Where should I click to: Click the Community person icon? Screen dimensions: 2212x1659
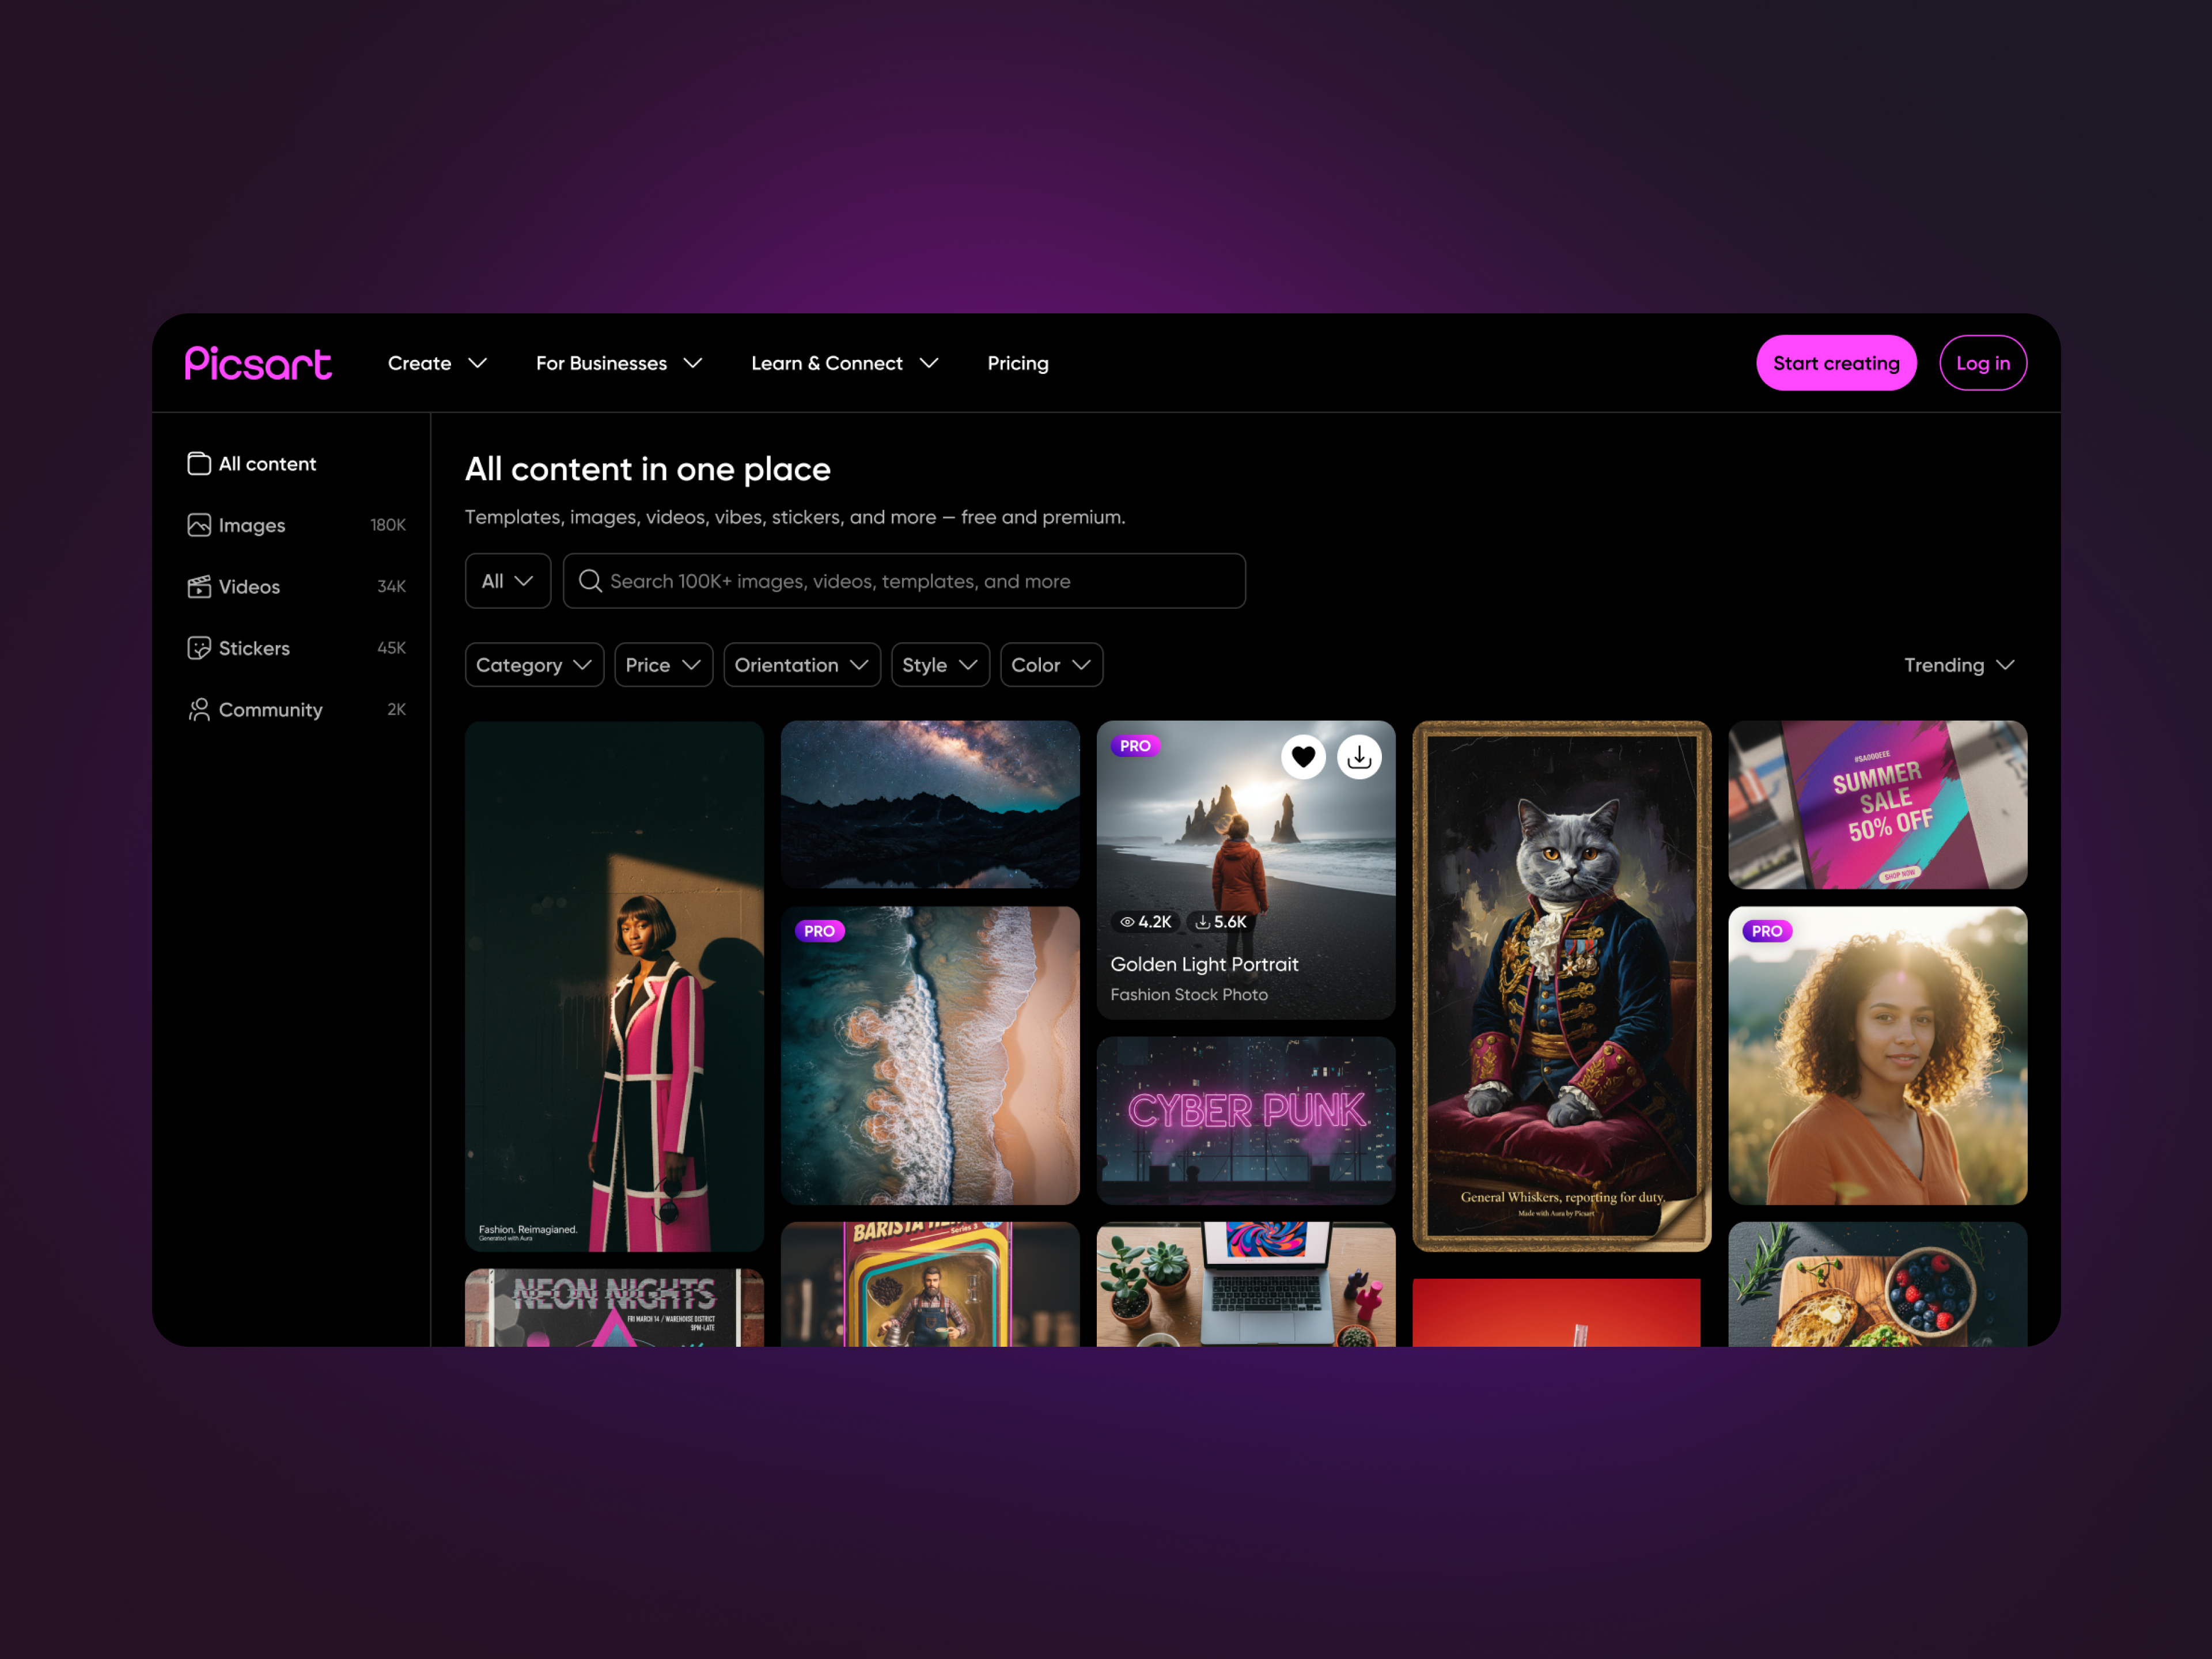pos(199,709)
